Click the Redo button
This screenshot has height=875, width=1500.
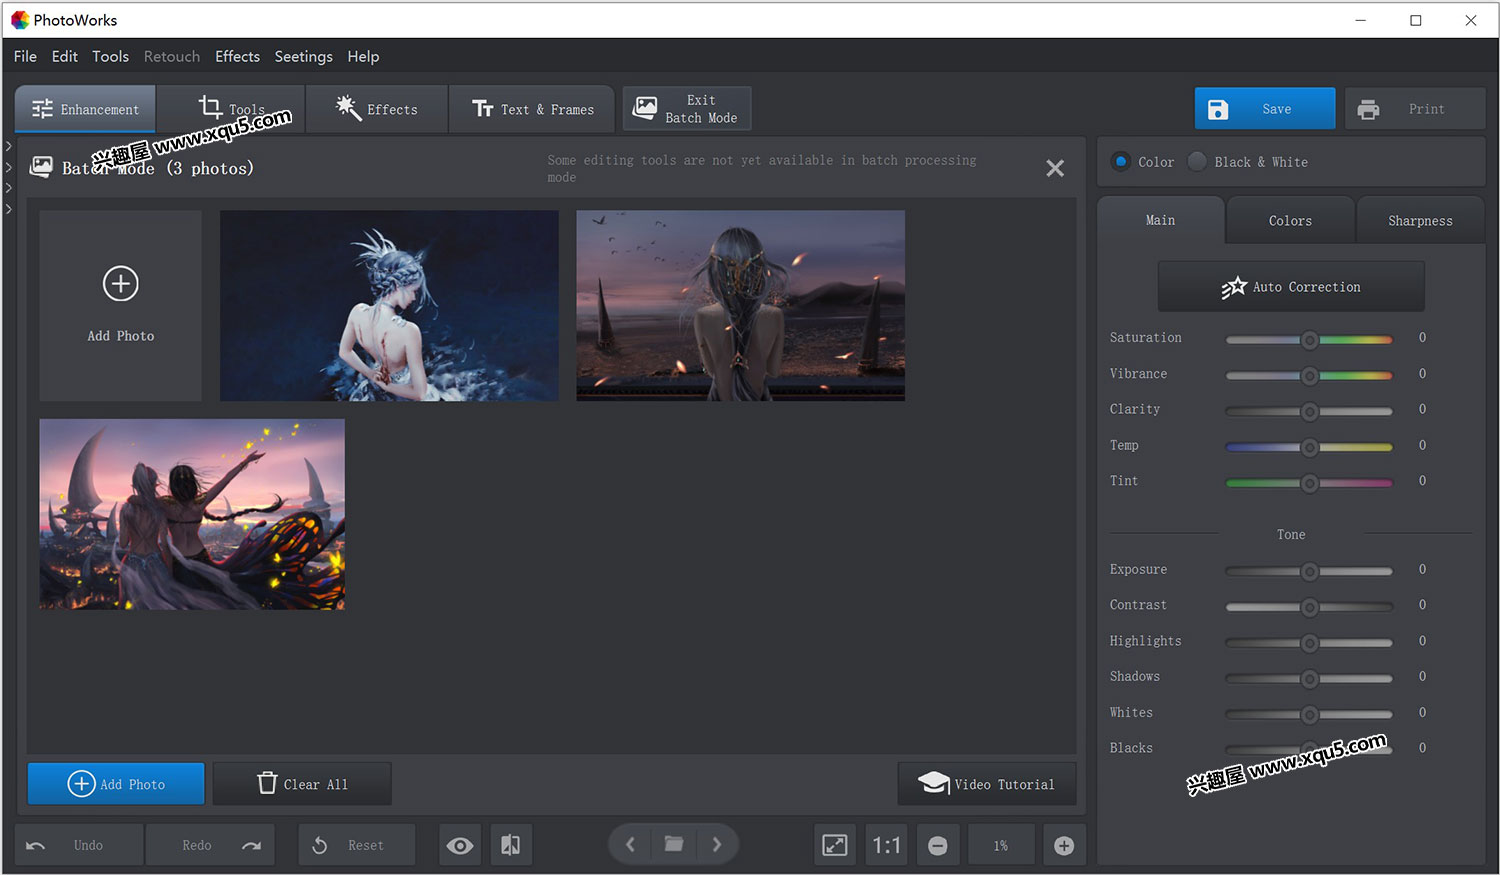coord(210,845)
